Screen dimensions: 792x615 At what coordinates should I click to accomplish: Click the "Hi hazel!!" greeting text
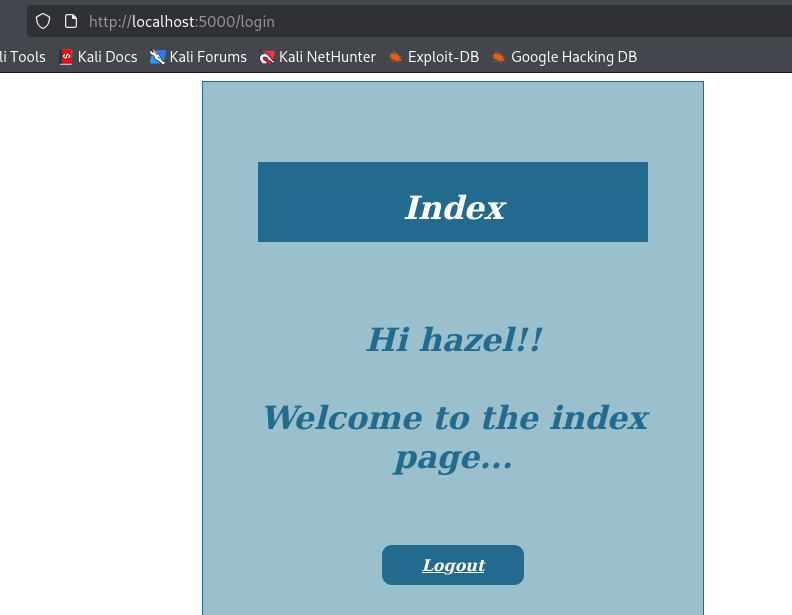(x=454, y=340)
